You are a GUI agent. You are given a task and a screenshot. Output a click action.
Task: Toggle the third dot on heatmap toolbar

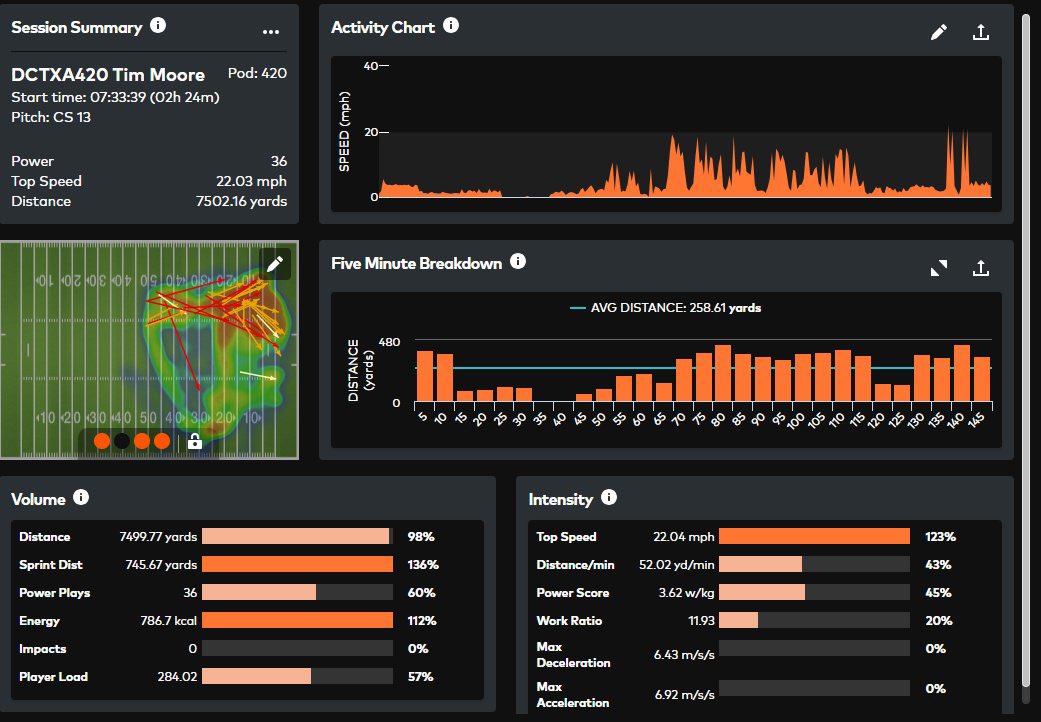point(141,441)
